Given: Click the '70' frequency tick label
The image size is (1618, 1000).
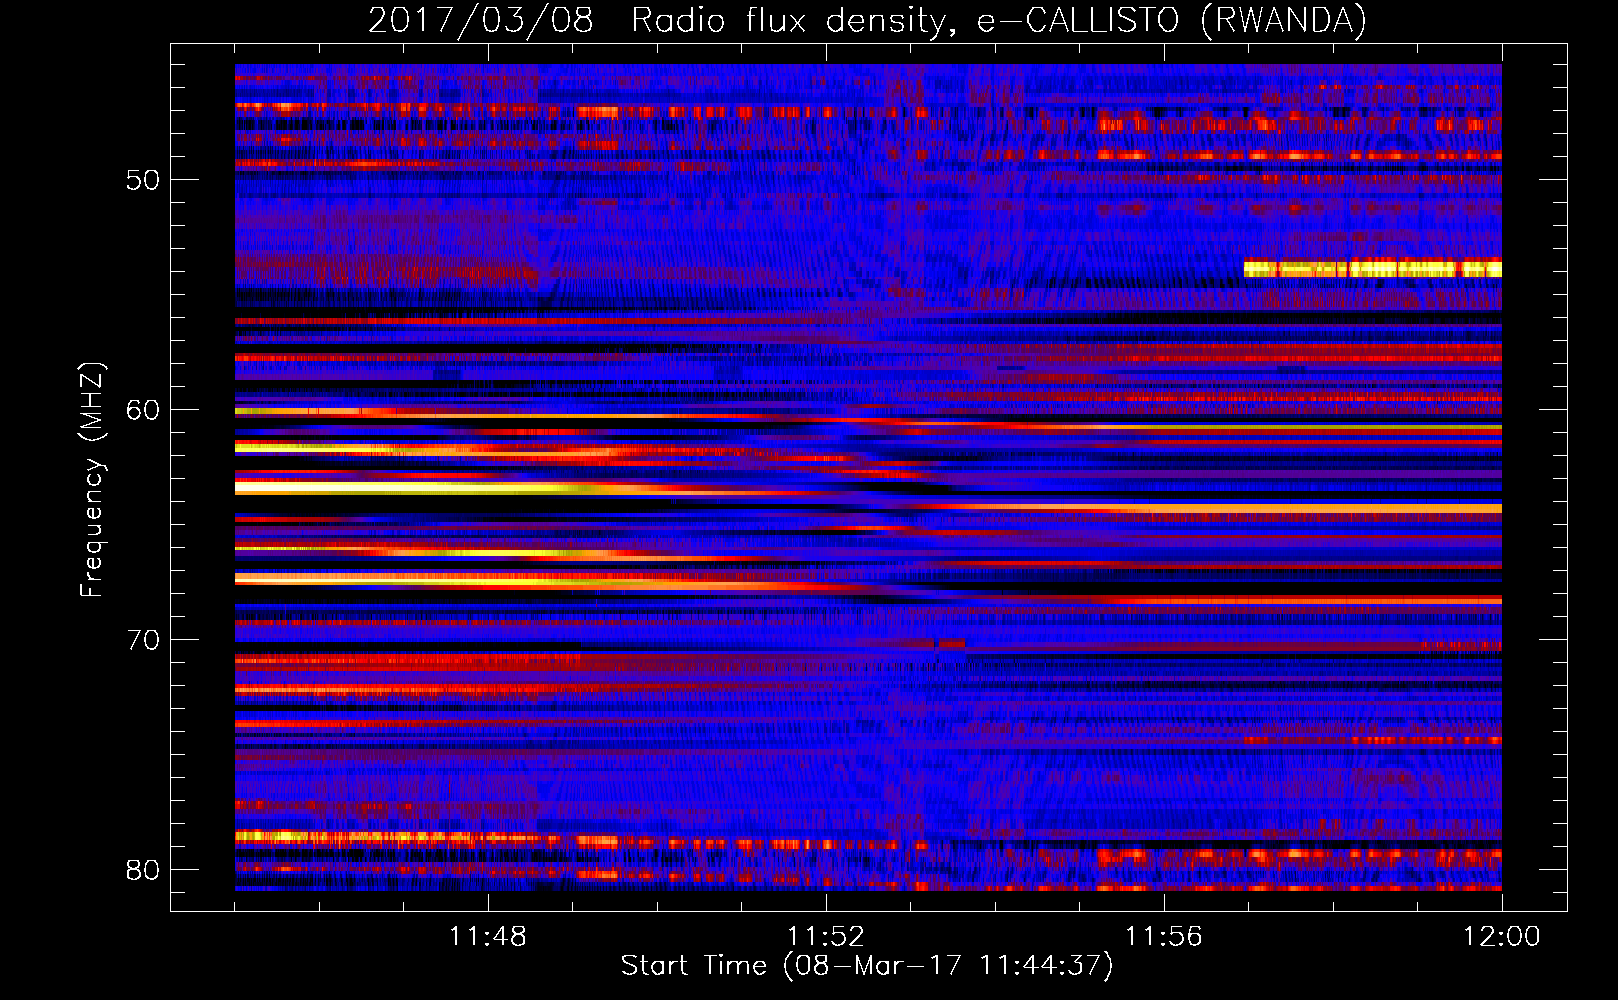Looking at the screenshot, I should (144, 640).
